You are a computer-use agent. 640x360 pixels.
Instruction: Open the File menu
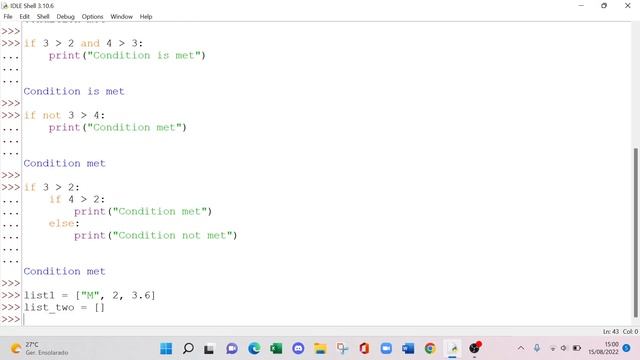pos(8,17)
